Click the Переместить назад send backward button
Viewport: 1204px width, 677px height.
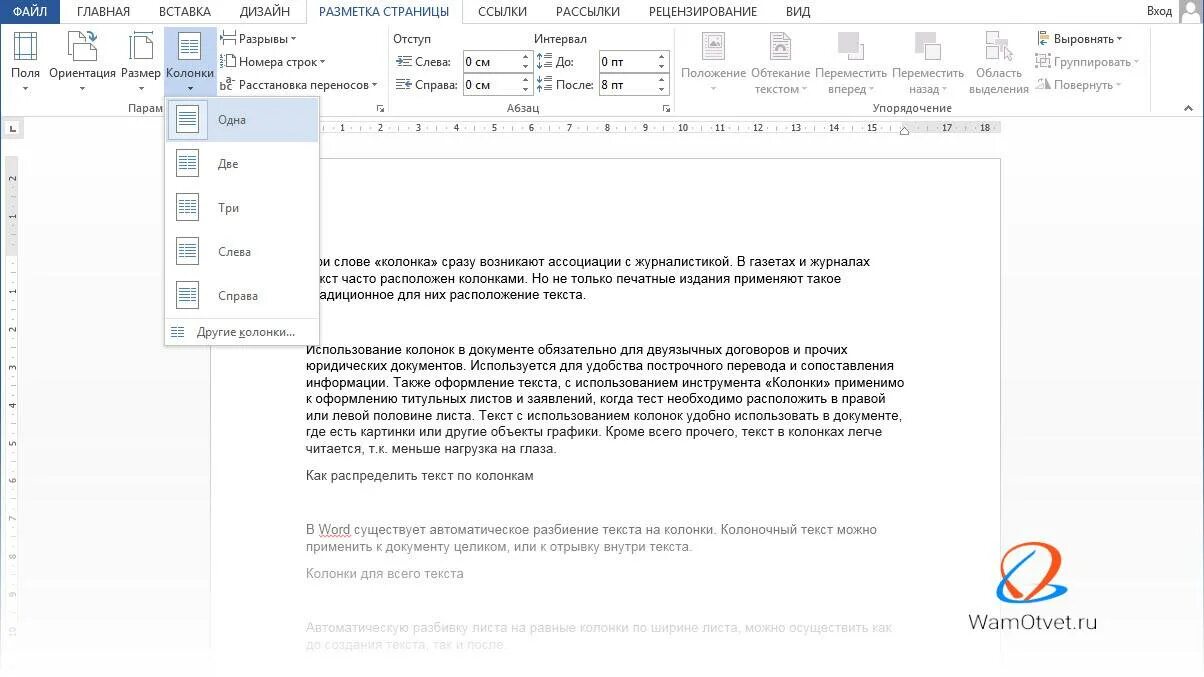928,62
